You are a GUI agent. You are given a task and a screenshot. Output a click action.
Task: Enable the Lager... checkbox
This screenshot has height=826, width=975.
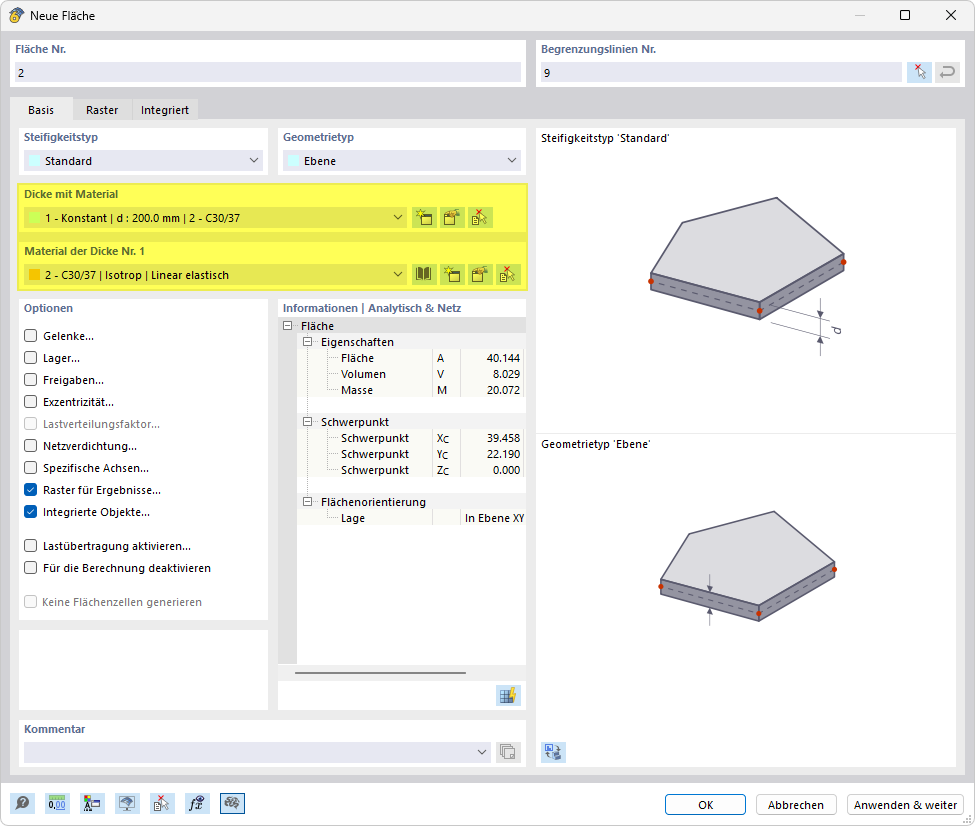[x=30, y=358]
